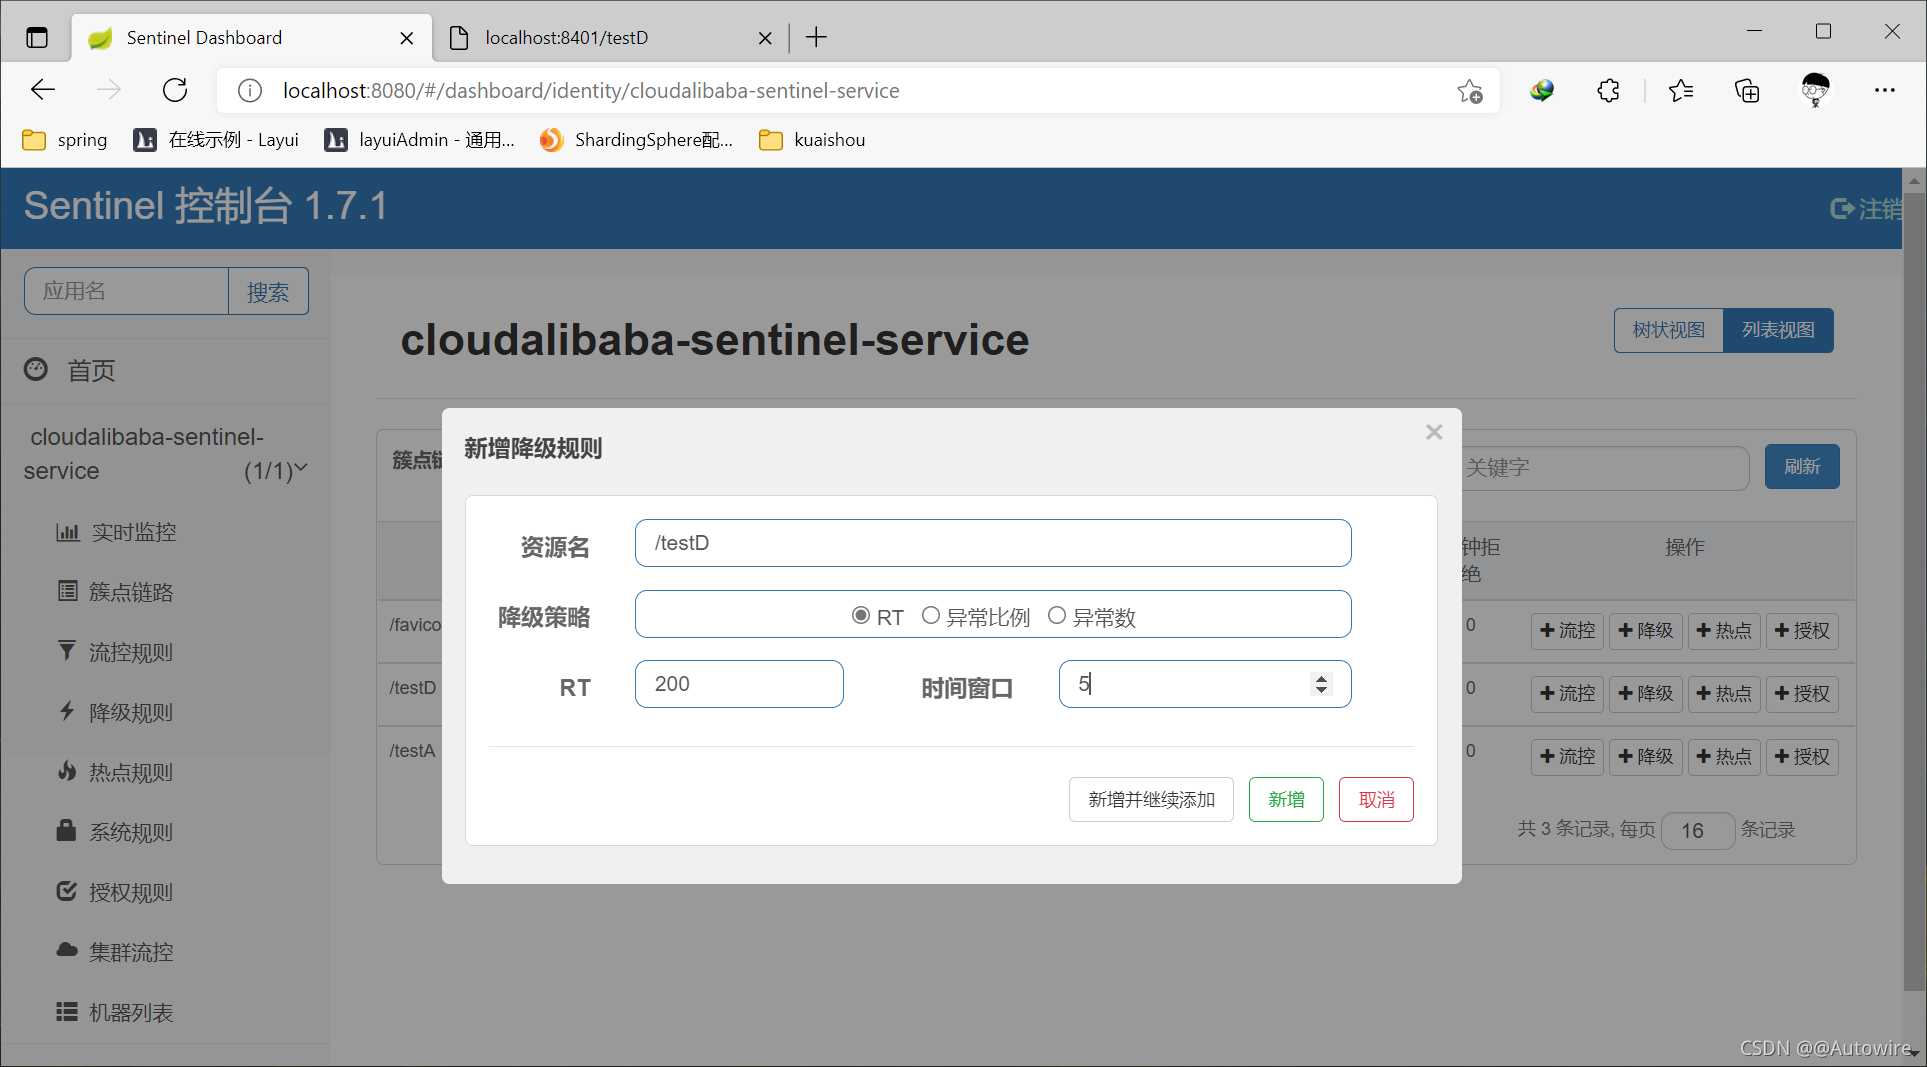Open the collections icon
Viewport: 1927px width, 1067px height.
click(x=1747, y=91)
